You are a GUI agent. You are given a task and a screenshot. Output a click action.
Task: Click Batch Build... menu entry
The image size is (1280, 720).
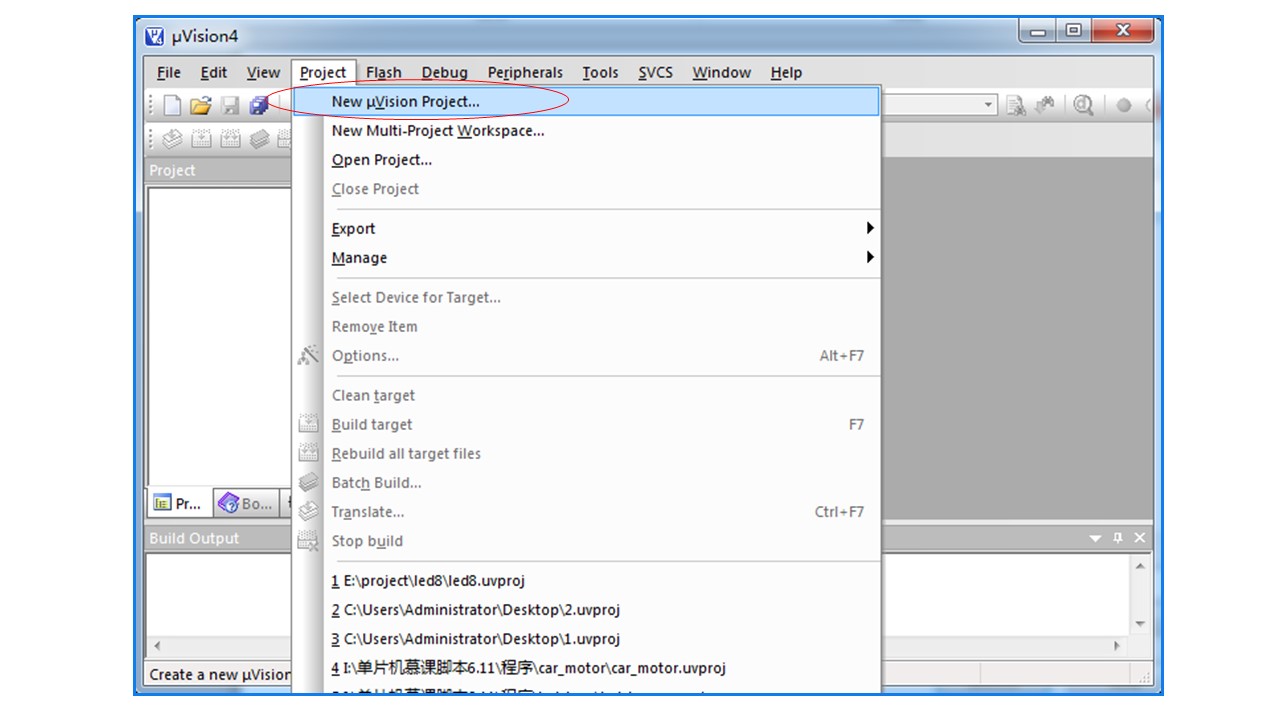(x=587, y=482)
